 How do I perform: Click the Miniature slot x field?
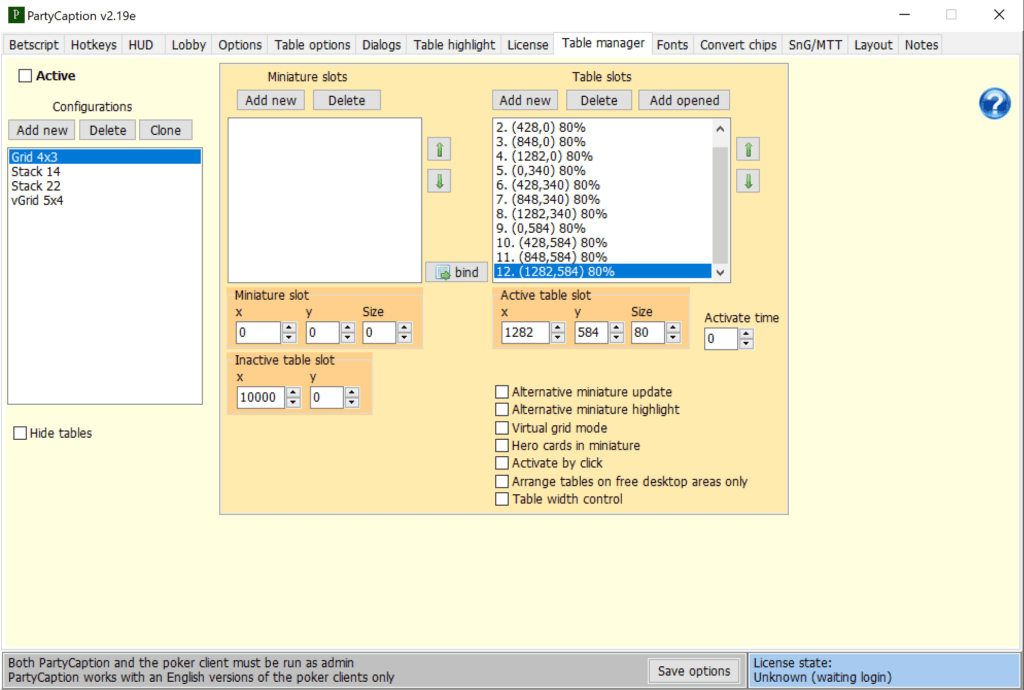(x=258, y=332)
